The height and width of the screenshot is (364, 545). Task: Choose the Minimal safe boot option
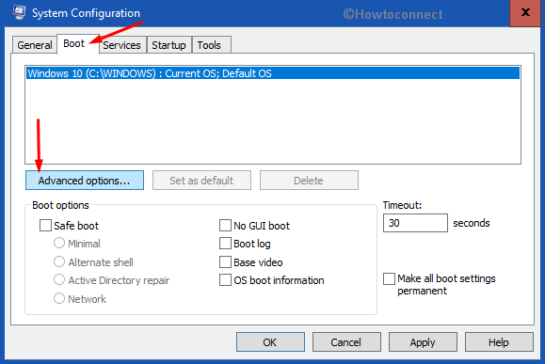(59, 243)
